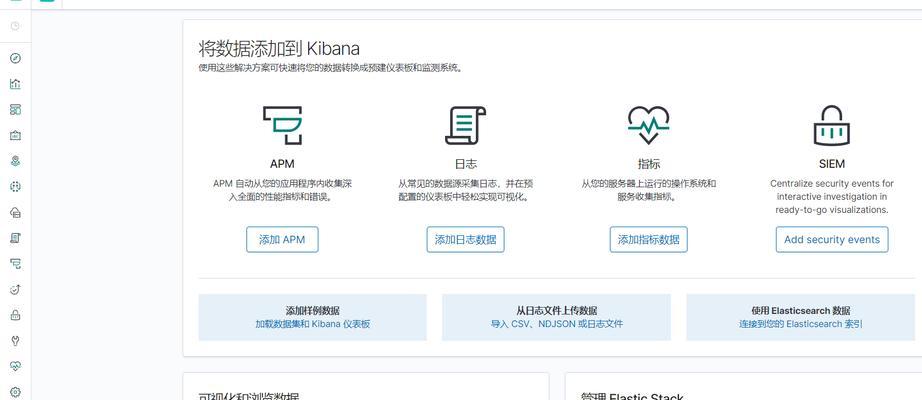Open Management via the gear icon
Viewport: 922px width, 400px height.
click(x=15, y=392)
